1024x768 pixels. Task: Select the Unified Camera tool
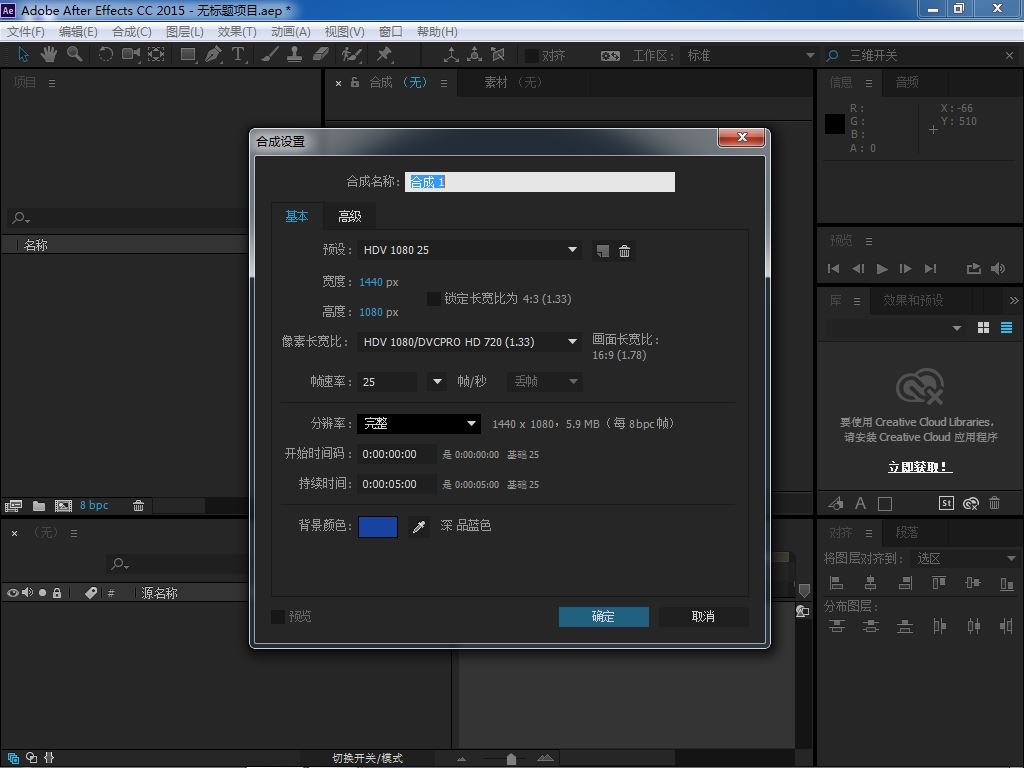point(131,54)
